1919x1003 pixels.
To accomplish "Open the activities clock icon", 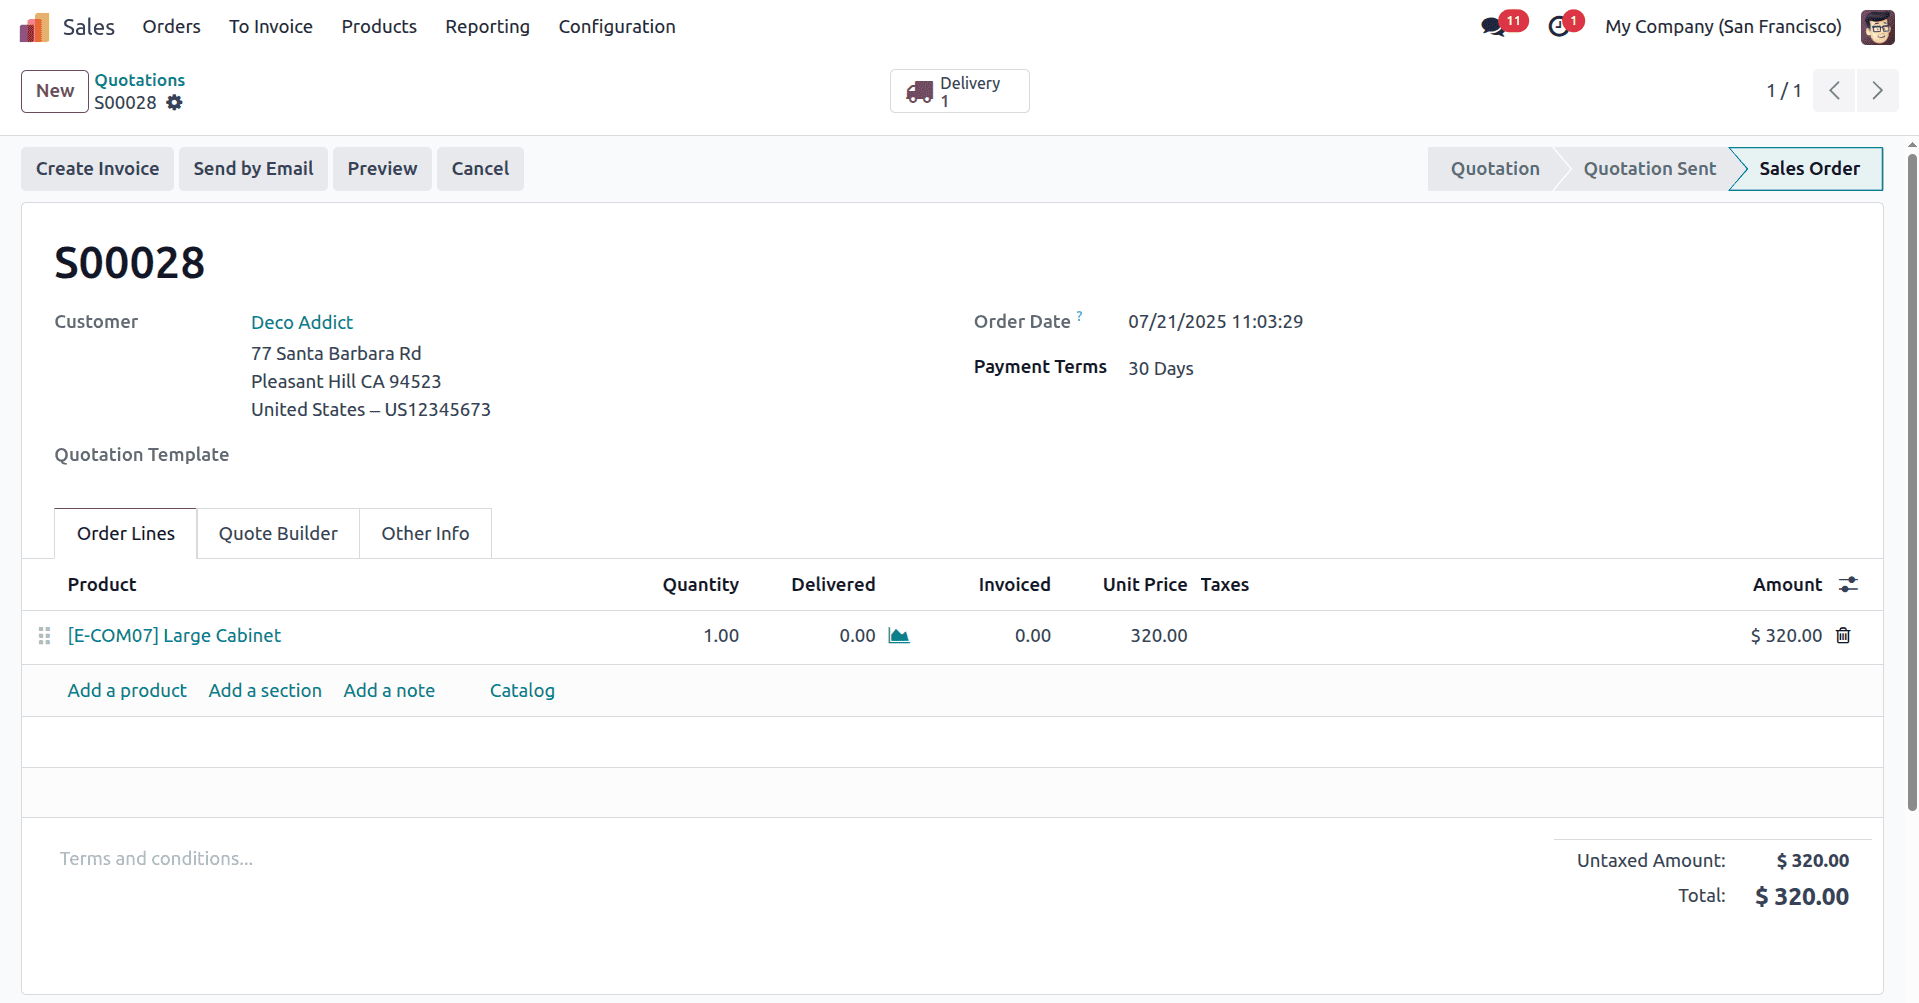I will tap(1560, 27).
